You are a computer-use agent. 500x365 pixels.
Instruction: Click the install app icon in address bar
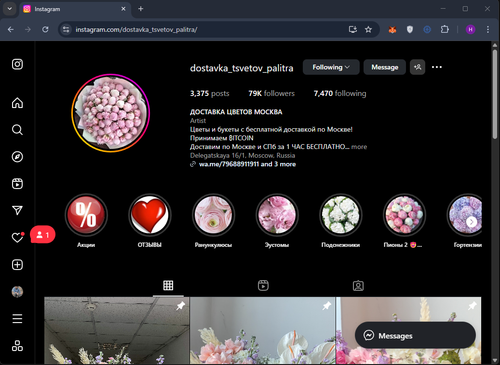point(353,29)
